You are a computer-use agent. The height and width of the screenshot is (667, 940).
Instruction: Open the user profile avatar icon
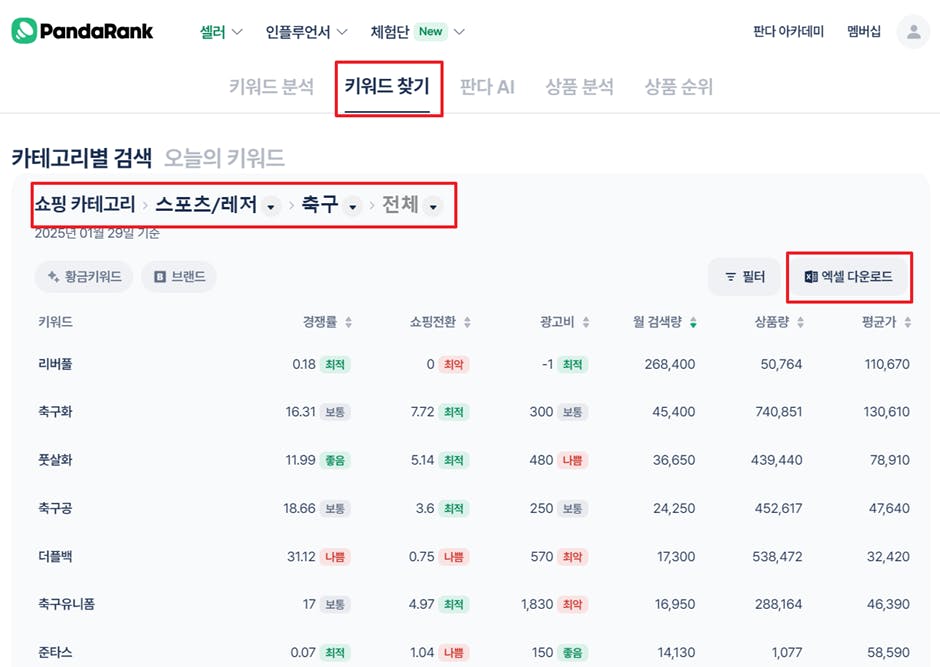click(913, 32)
